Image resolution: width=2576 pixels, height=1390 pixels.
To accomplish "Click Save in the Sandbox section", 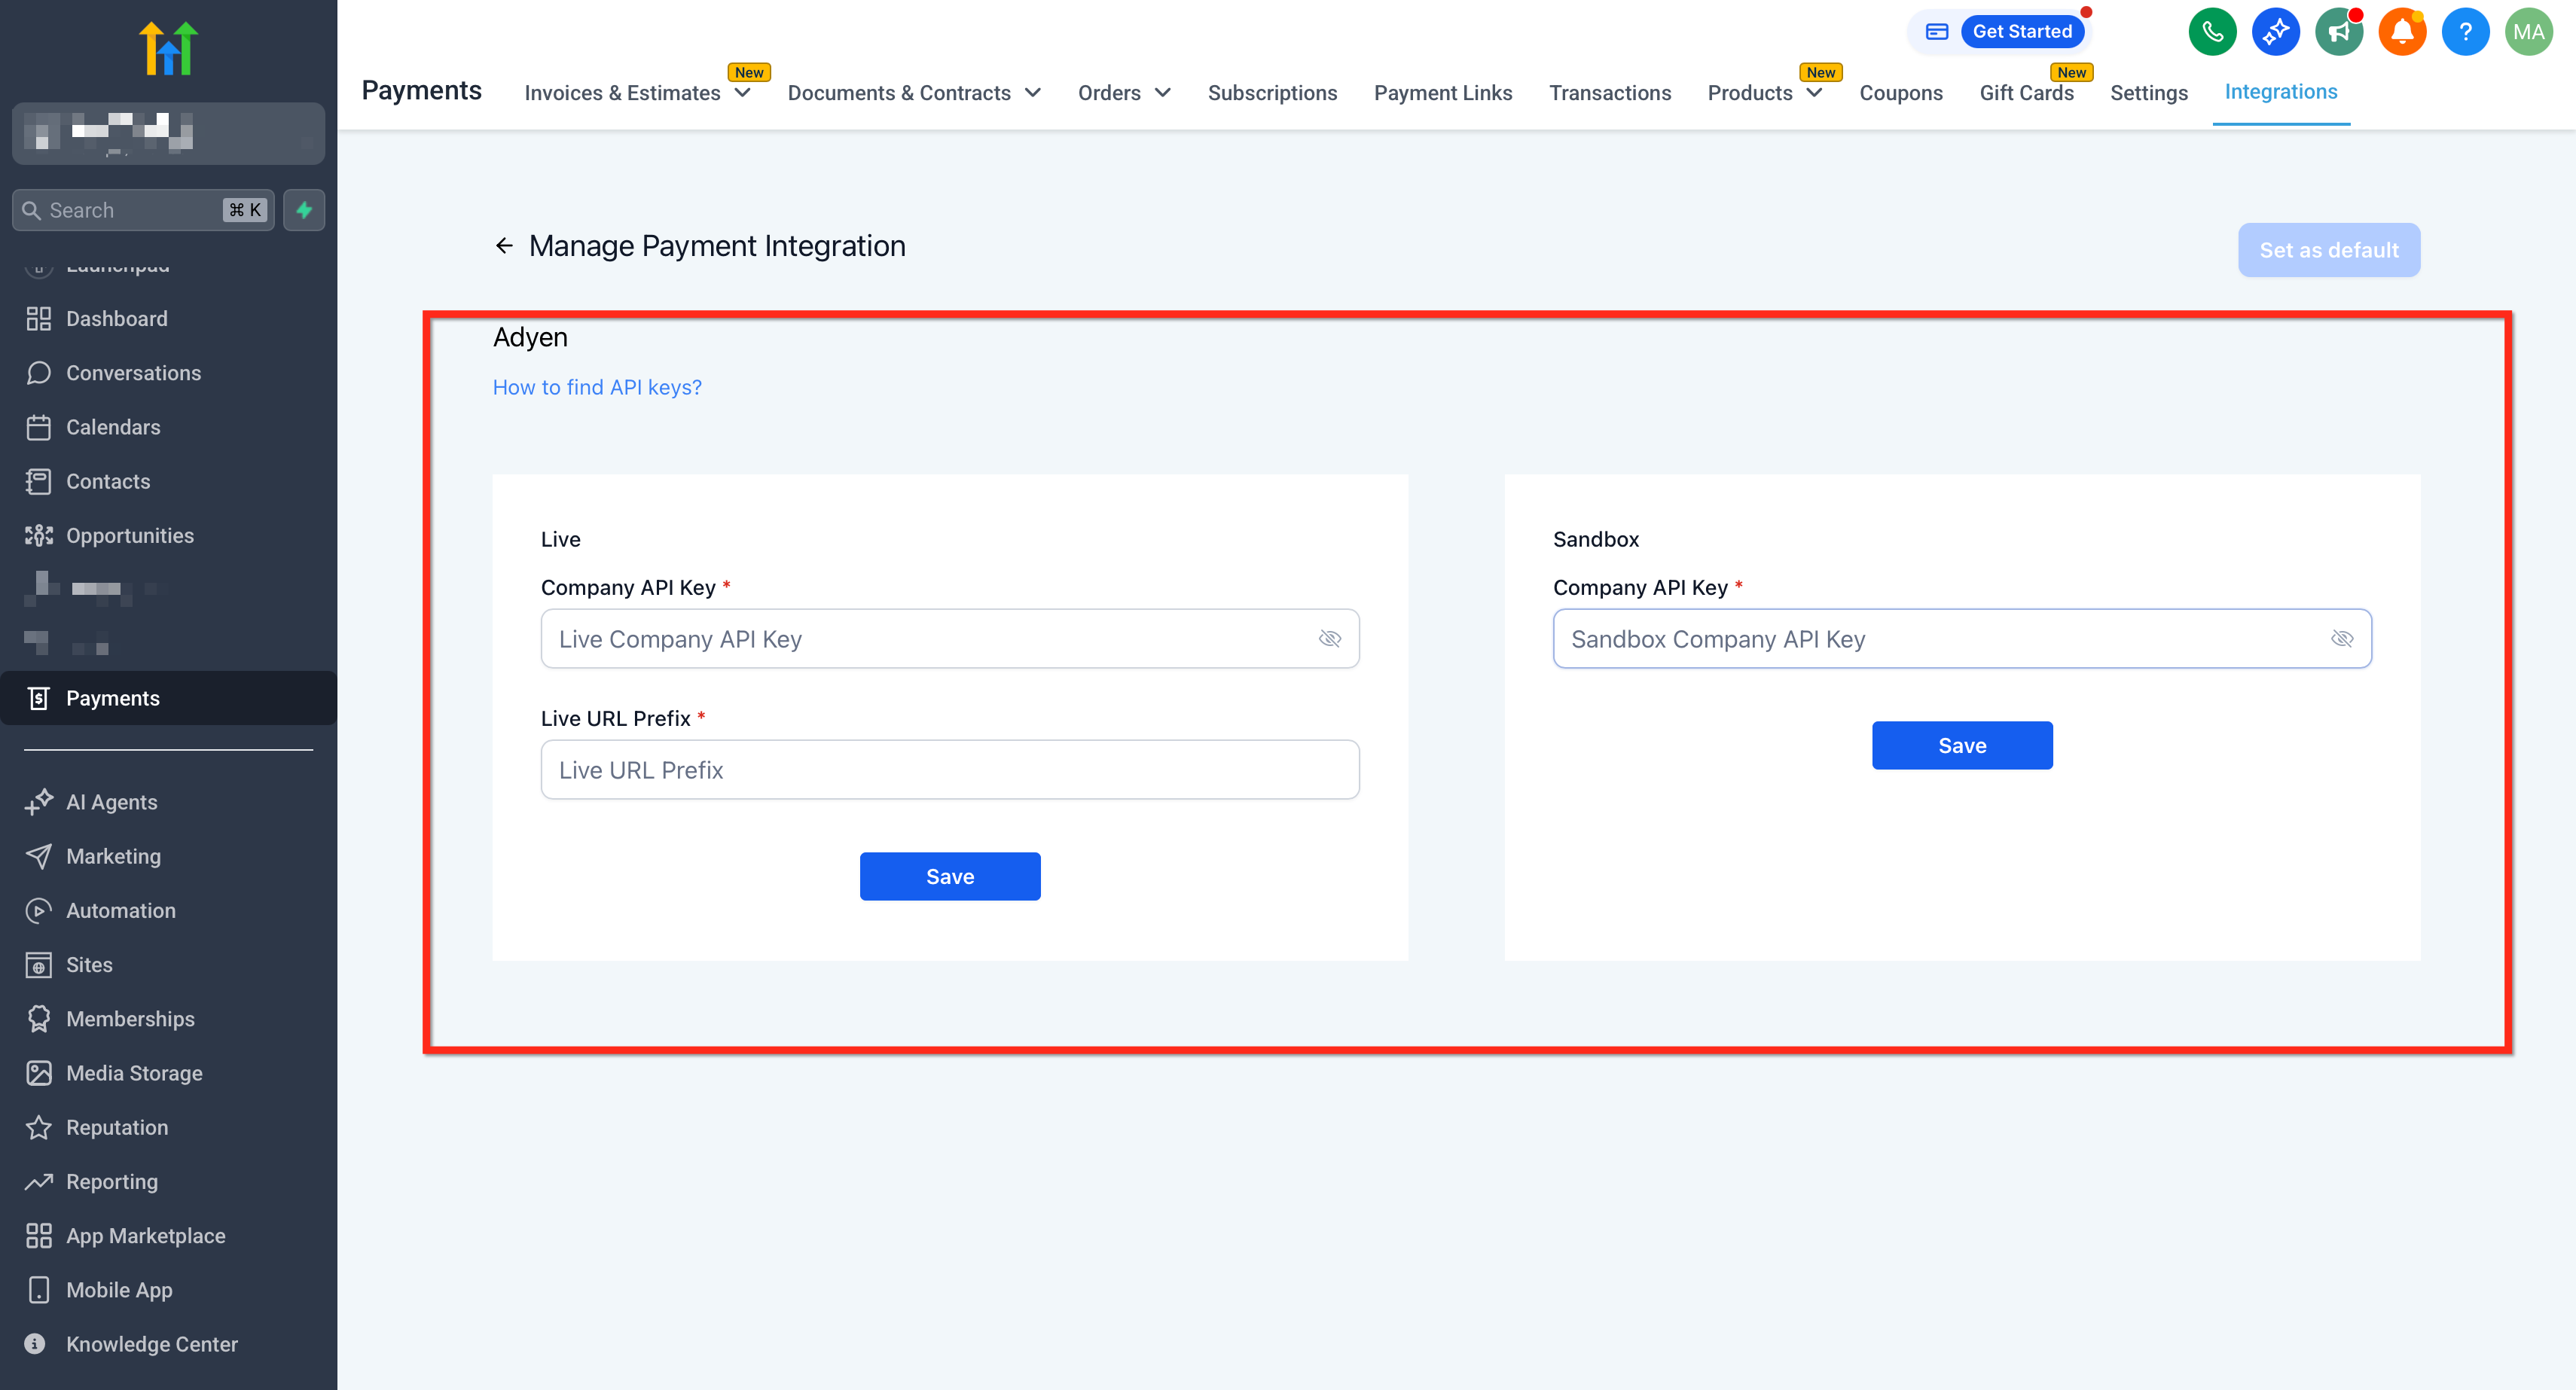I will click(1961, 745).
